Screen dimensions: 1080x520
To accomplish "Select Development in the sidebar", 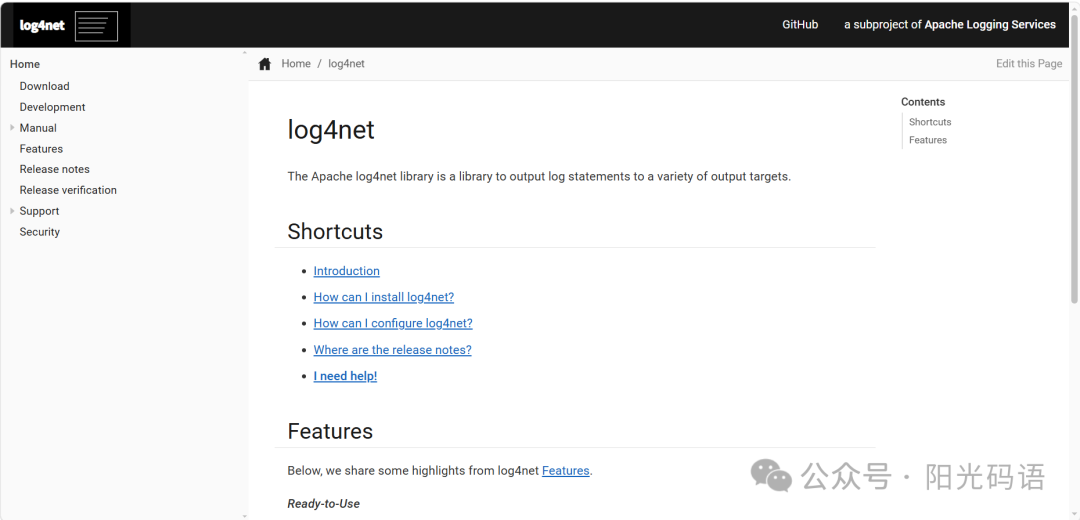I will (x=52, y=107).
